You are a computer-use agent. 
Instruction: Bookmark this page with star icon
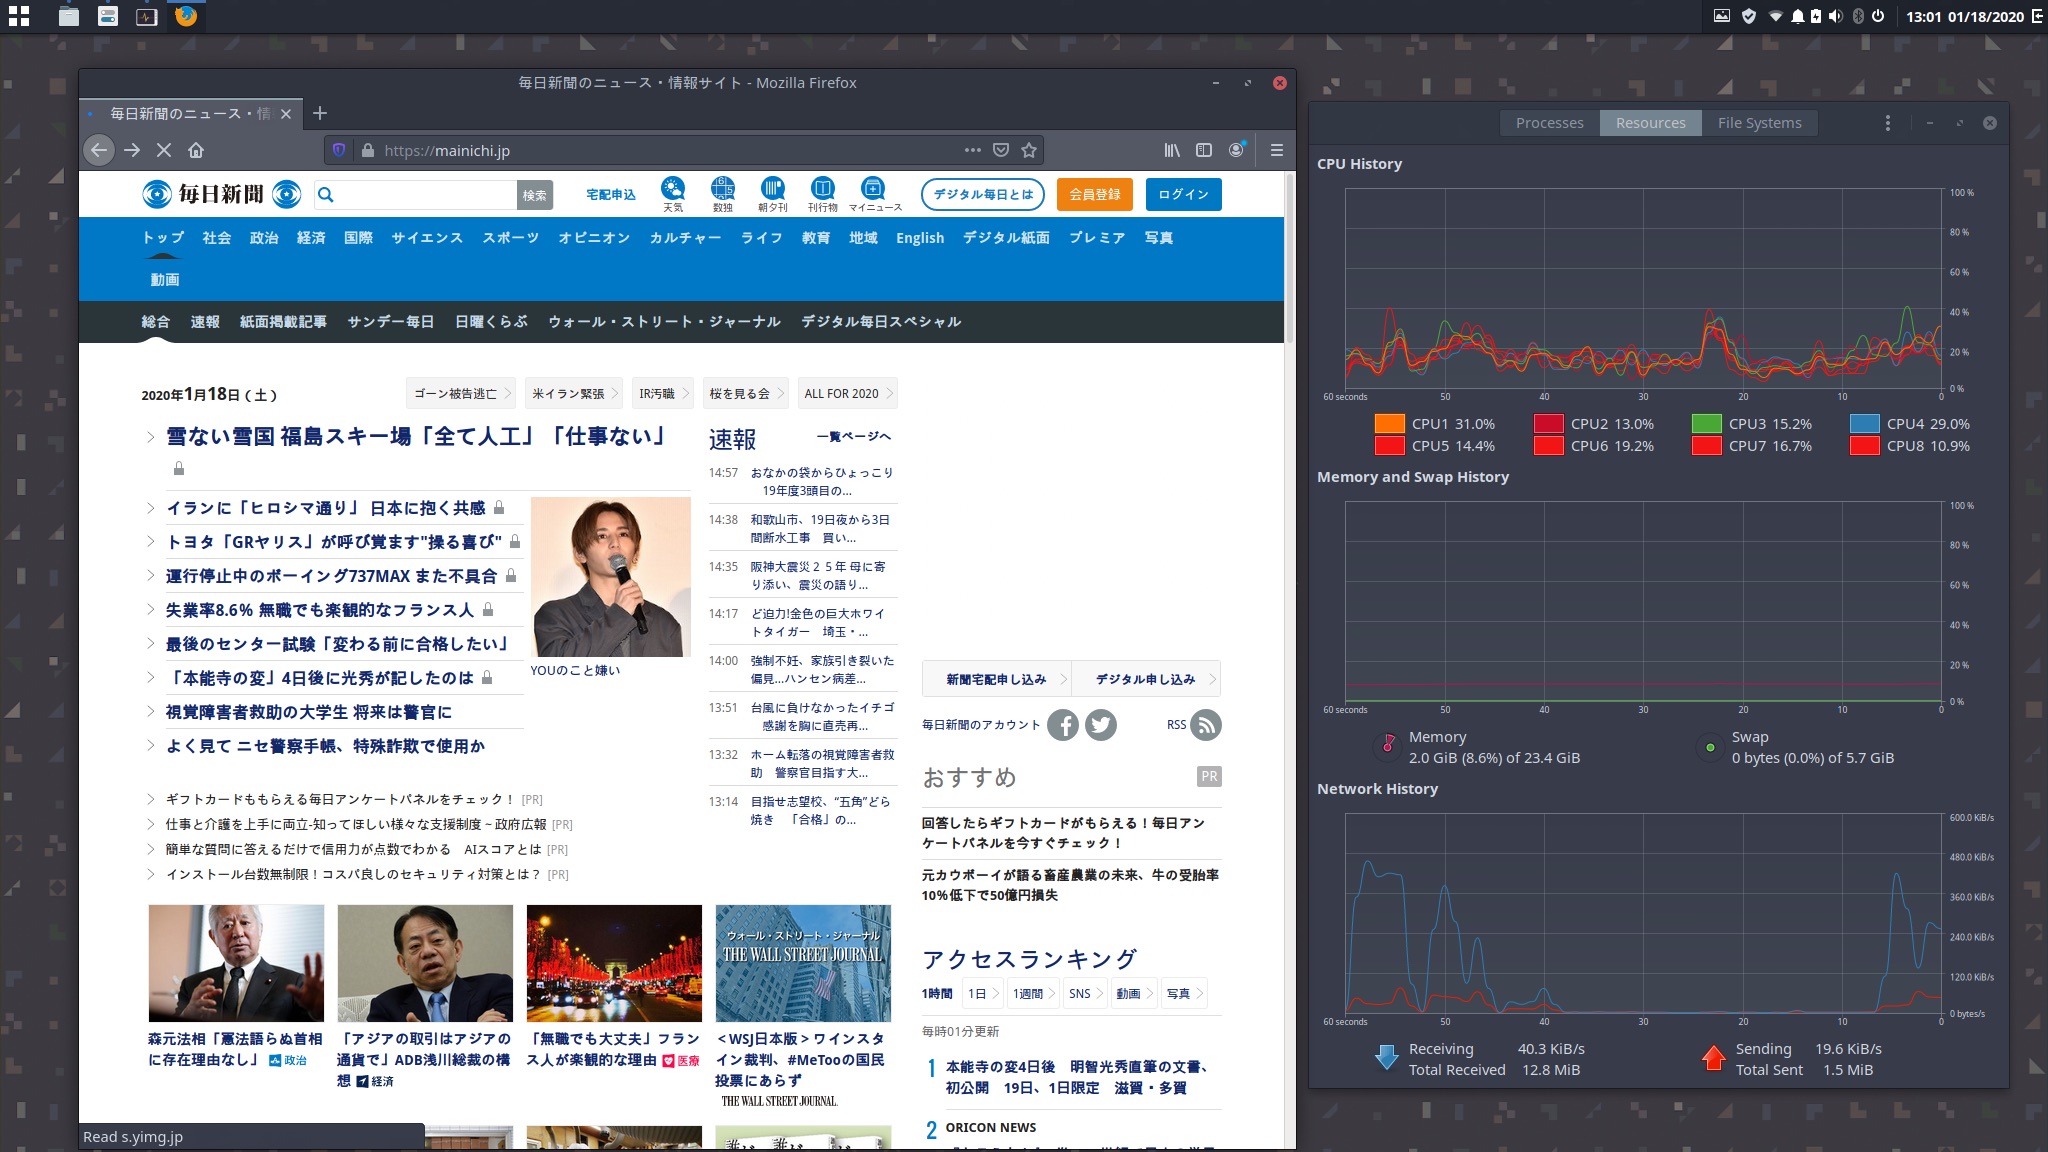[1029, 150]
